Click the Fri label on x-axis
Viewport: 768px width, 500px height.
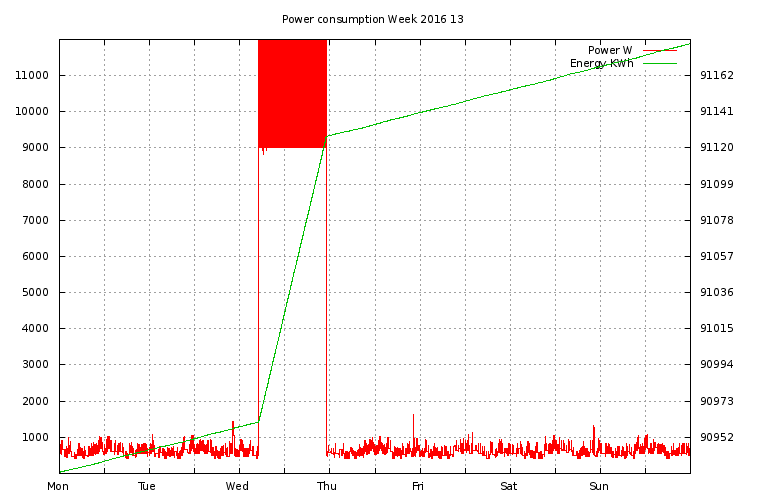[x=418, y=486]
